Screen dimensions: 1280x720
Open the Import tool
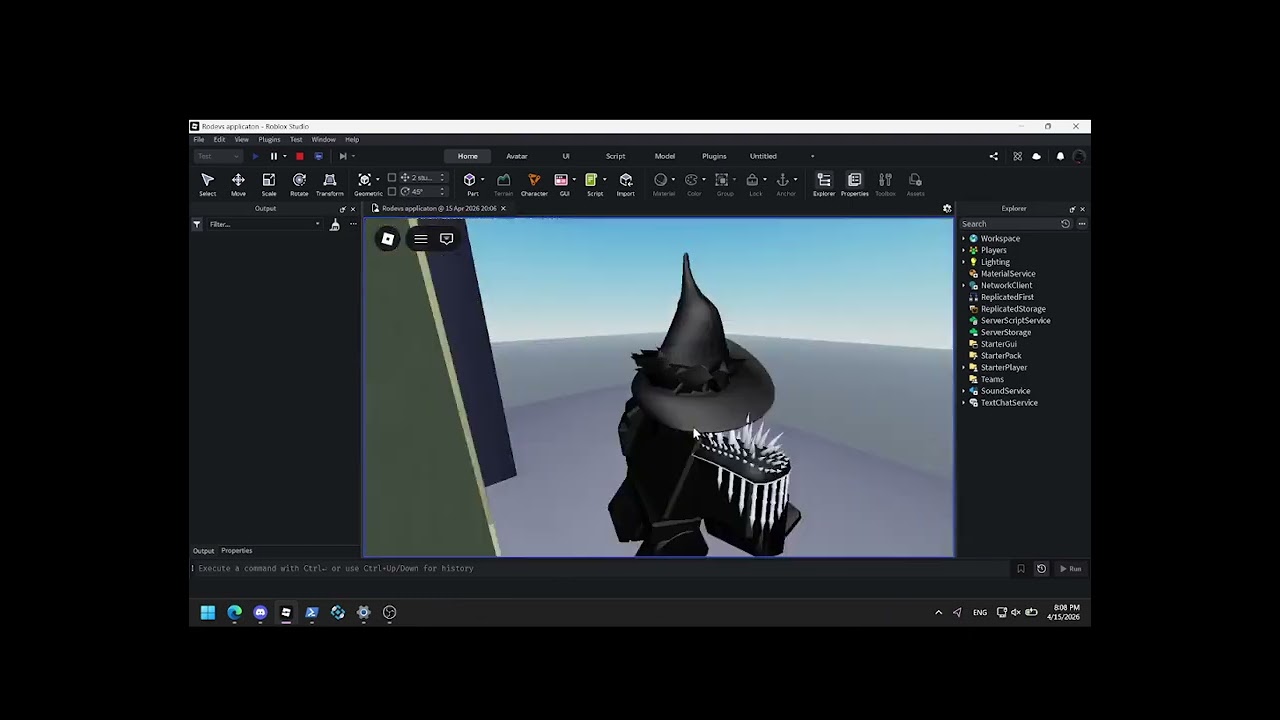(x=625, y=181)
